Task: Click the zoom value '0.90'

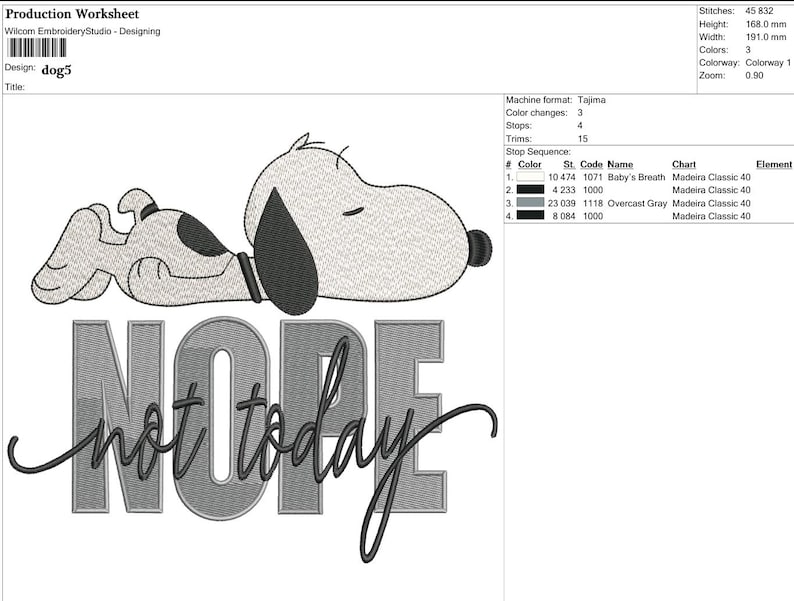Action: 754,75
